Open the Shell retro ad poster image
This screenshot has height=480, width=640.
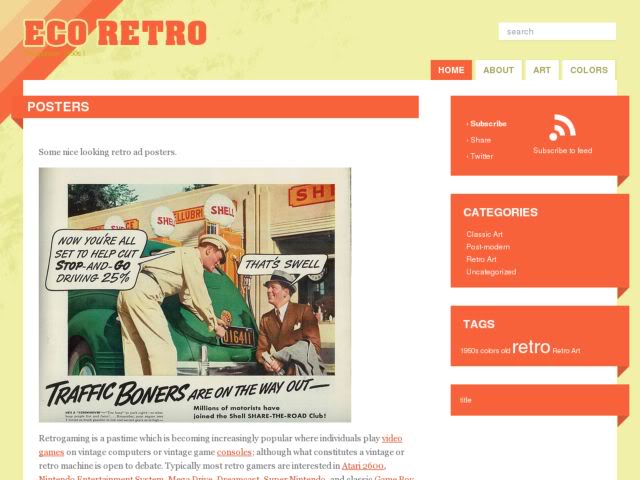195,295
